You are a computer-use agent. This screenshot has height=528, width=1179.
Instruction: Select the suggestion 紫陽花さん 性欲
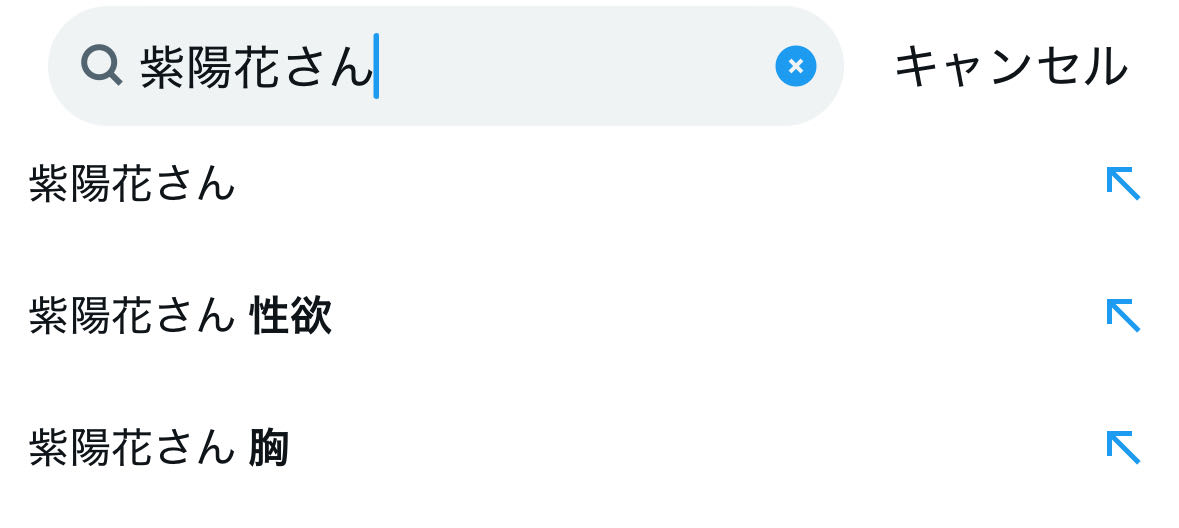180,317
